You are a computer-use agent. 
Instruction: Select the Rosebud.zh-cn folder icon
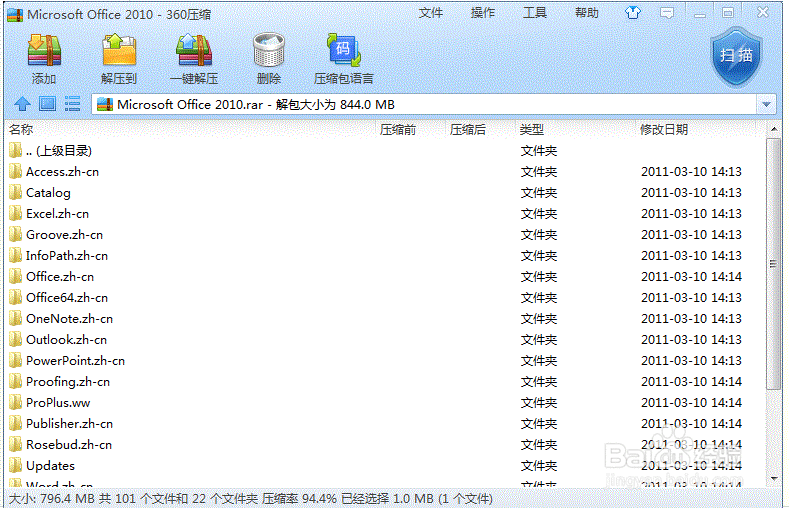pos(16,445)
